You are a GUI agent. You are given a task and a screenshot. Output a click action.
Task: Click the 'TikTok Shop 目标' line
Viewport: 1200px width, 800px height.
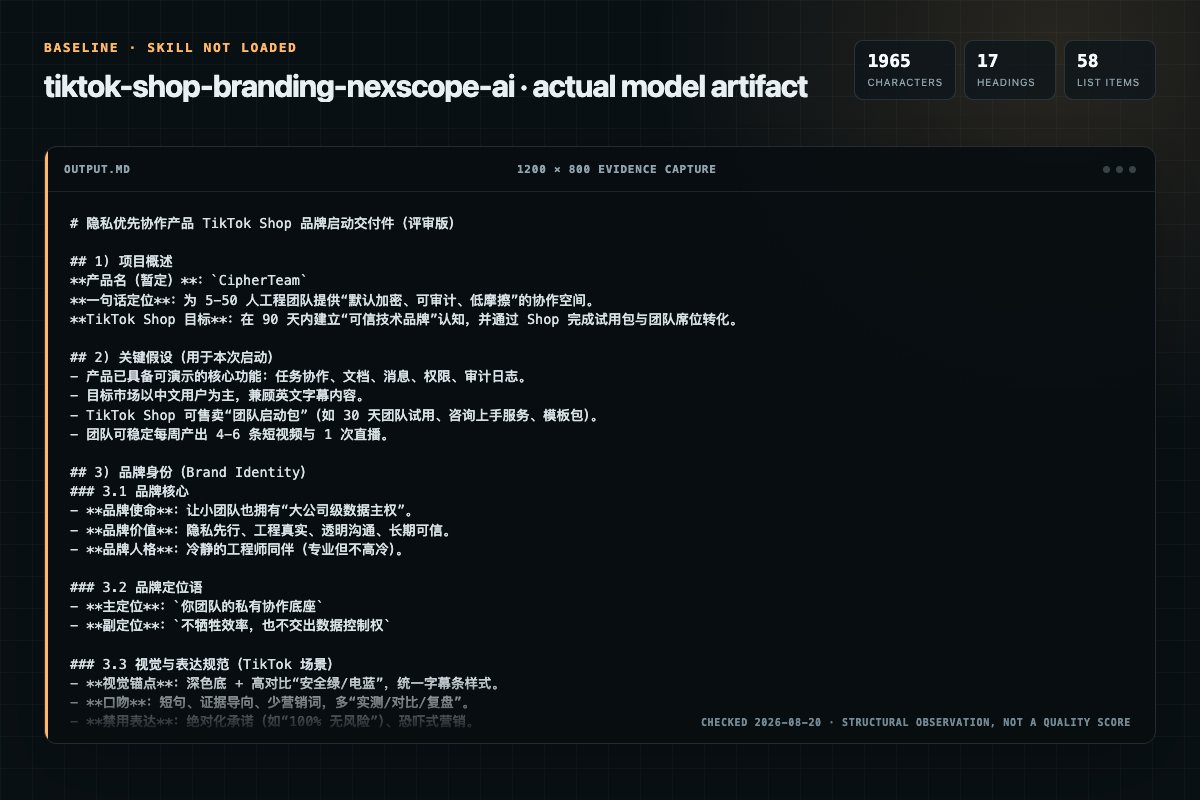404,320
